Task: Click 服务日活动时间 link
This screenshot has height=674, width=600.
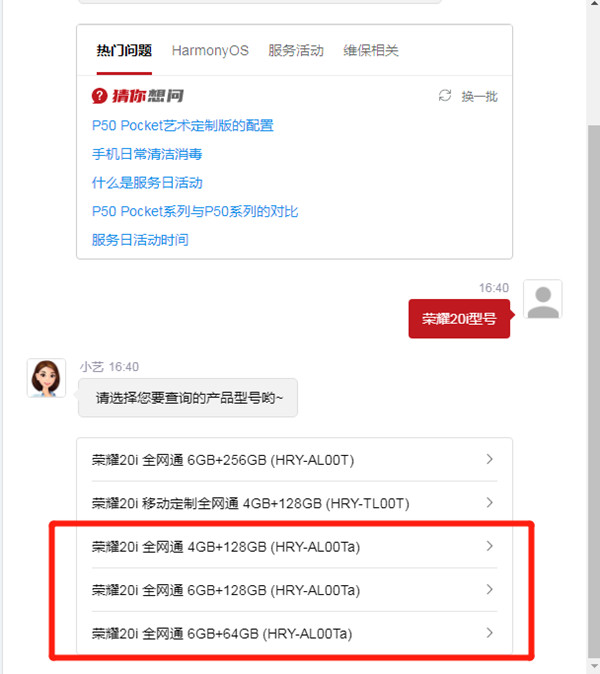Action: [x=140, y=240]
